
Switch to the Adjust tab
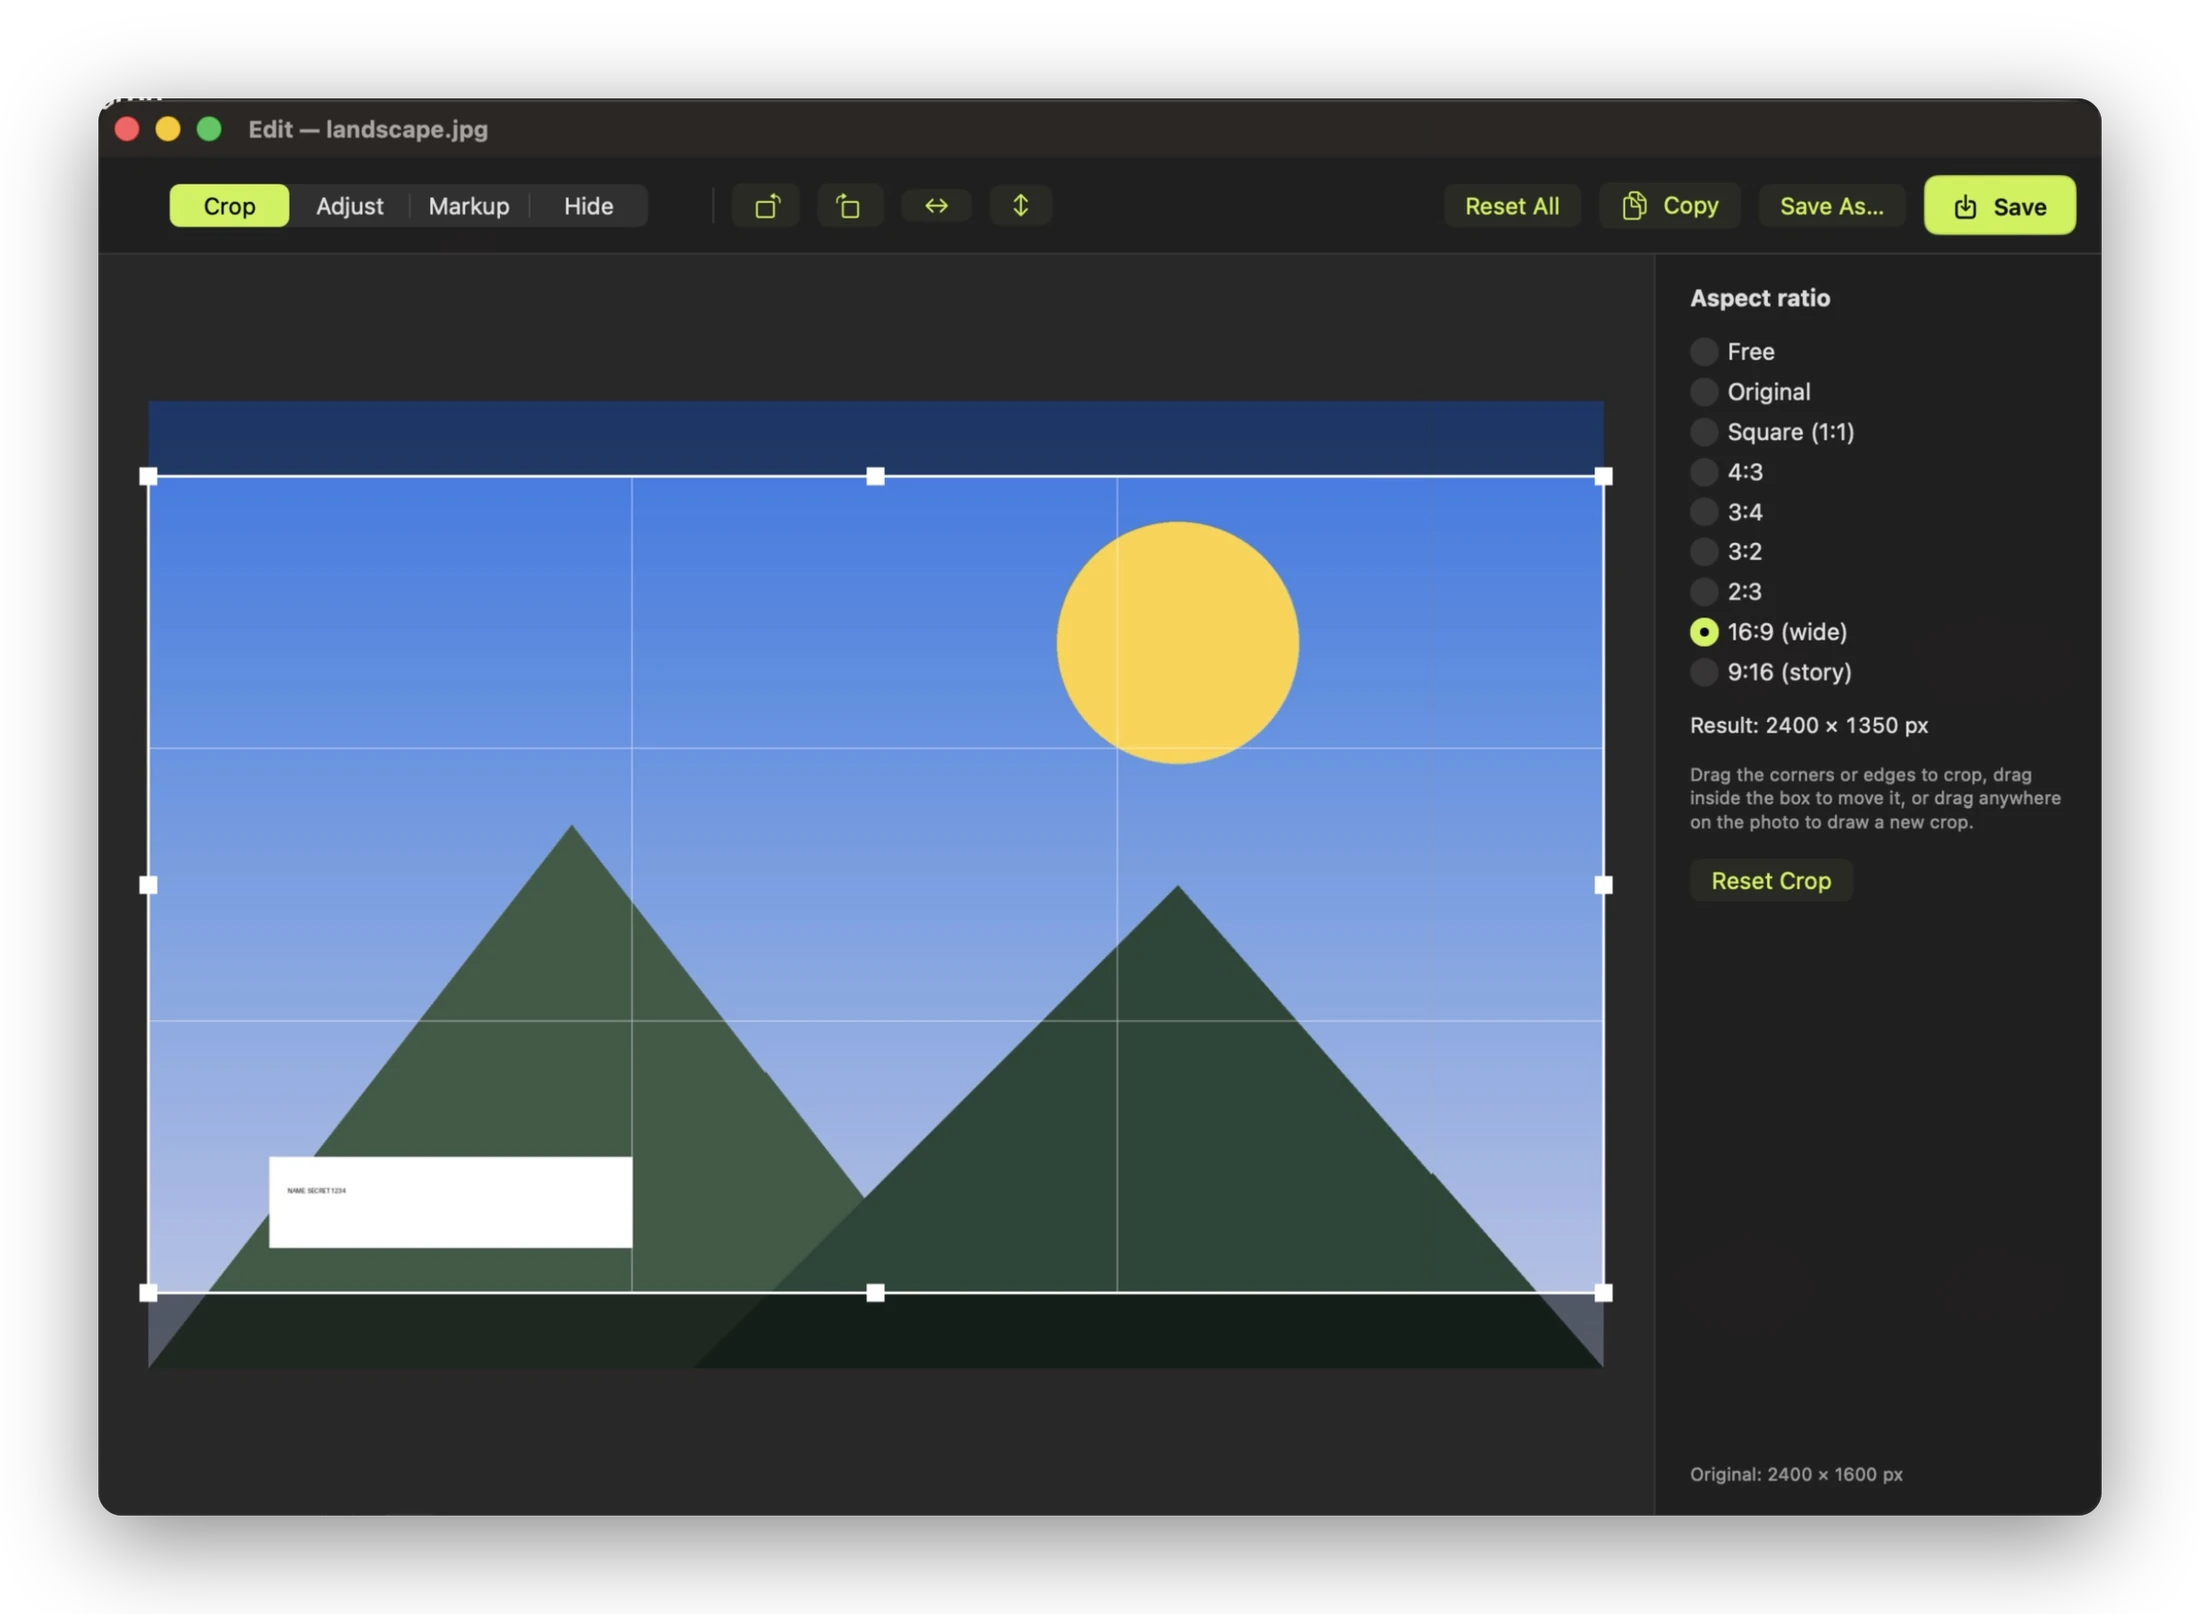[x=349, y=206]
